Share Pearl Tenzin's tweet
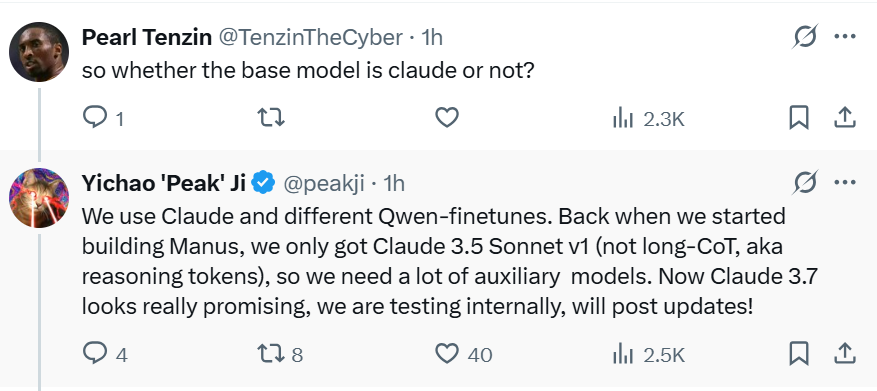Image resolution: width=877 pixels, height=391 pixels. point(845,118)
